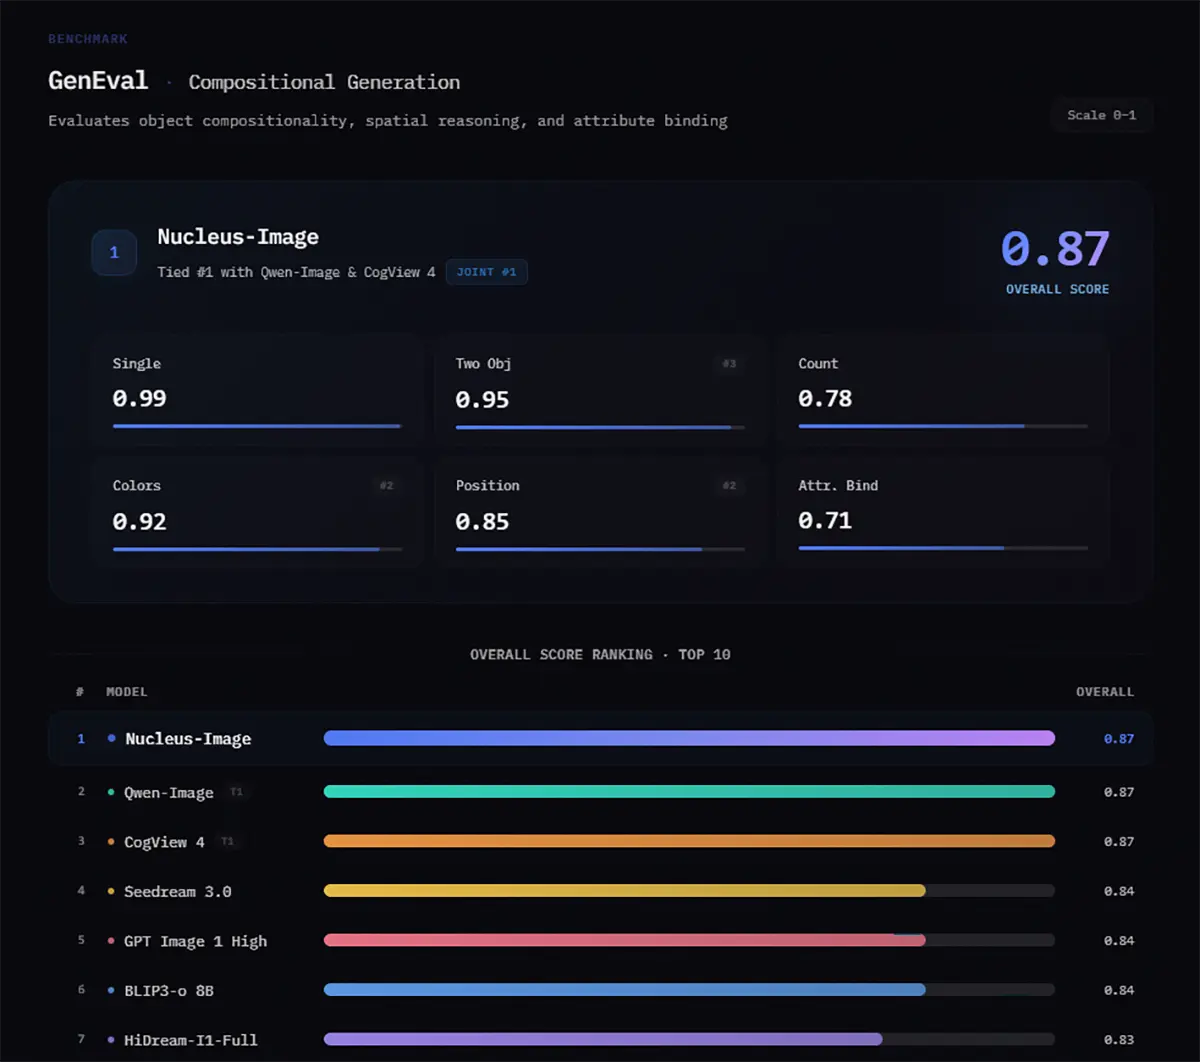Click the MODEL column header
This screenshot has height=1062, width=1200.
click(x=127, y=692)
